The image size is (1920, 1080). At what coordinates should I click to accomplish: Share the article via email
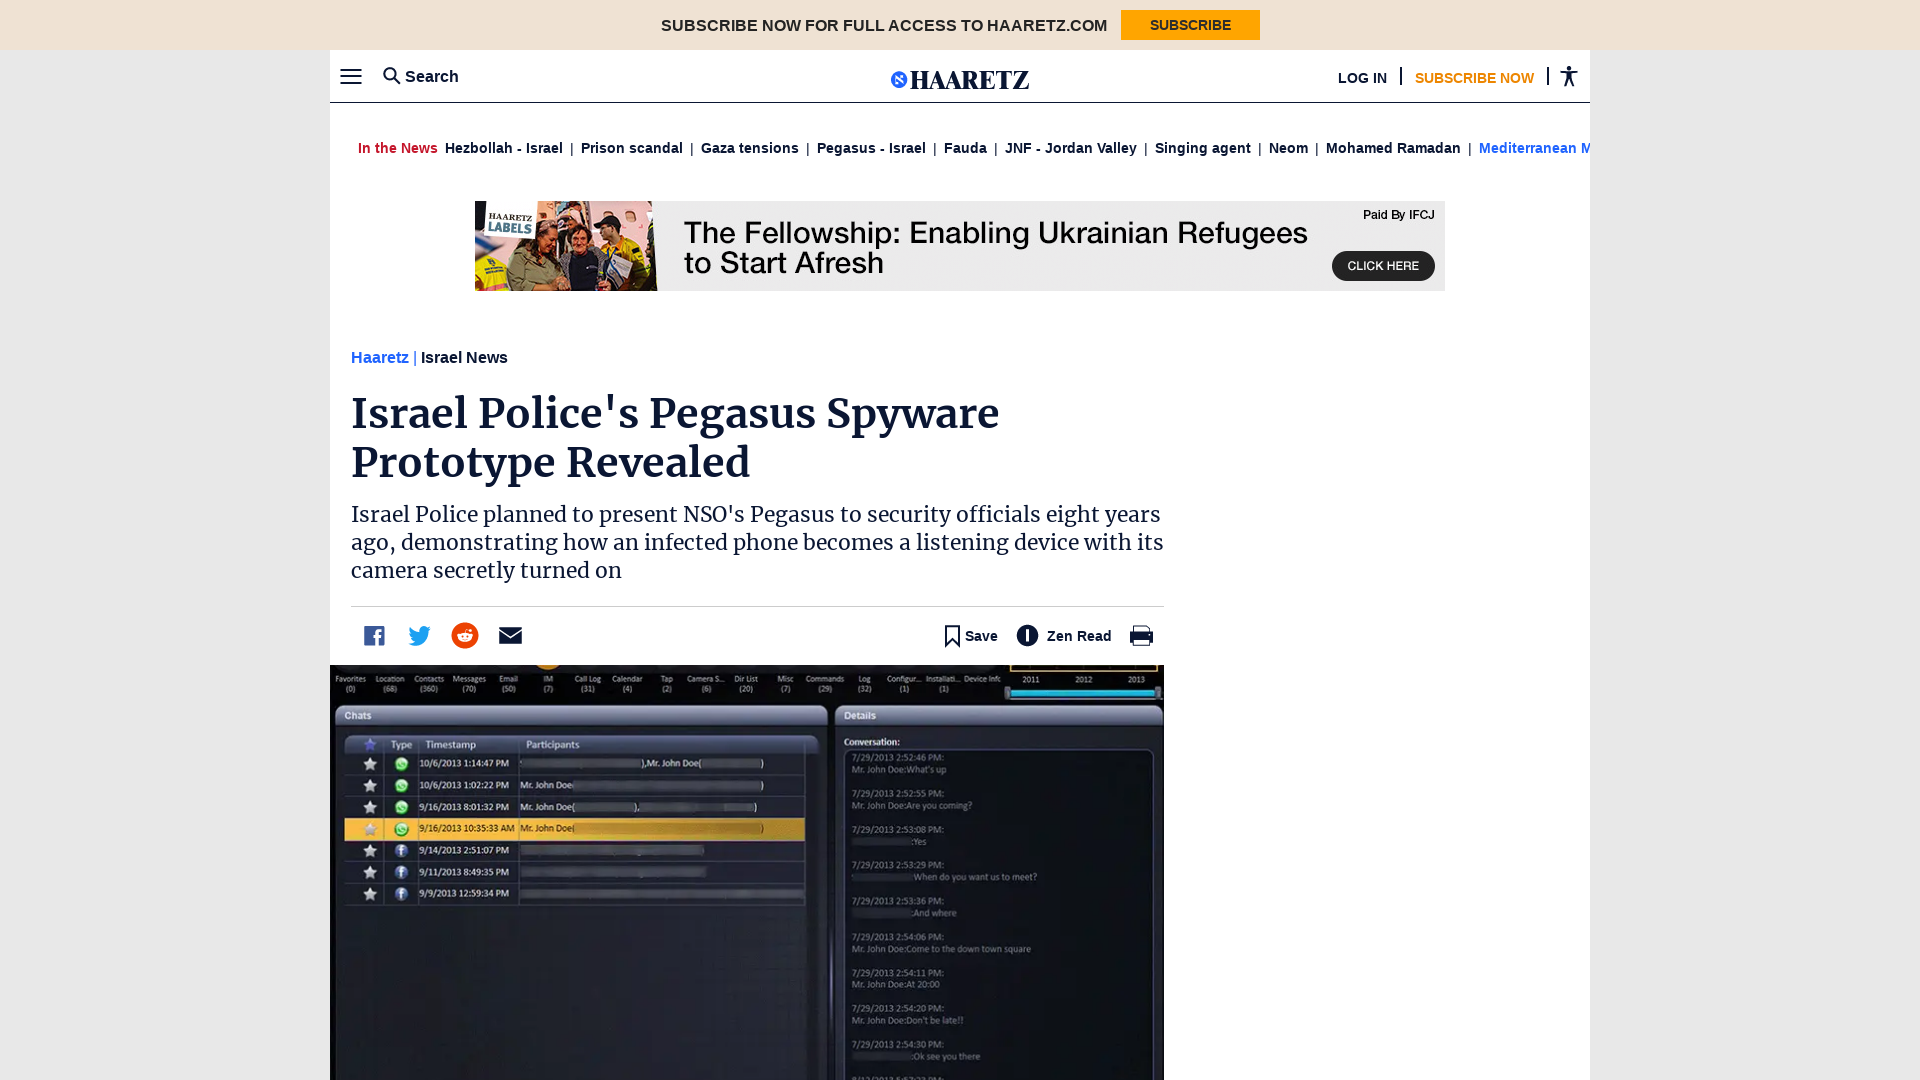(510, 635)
